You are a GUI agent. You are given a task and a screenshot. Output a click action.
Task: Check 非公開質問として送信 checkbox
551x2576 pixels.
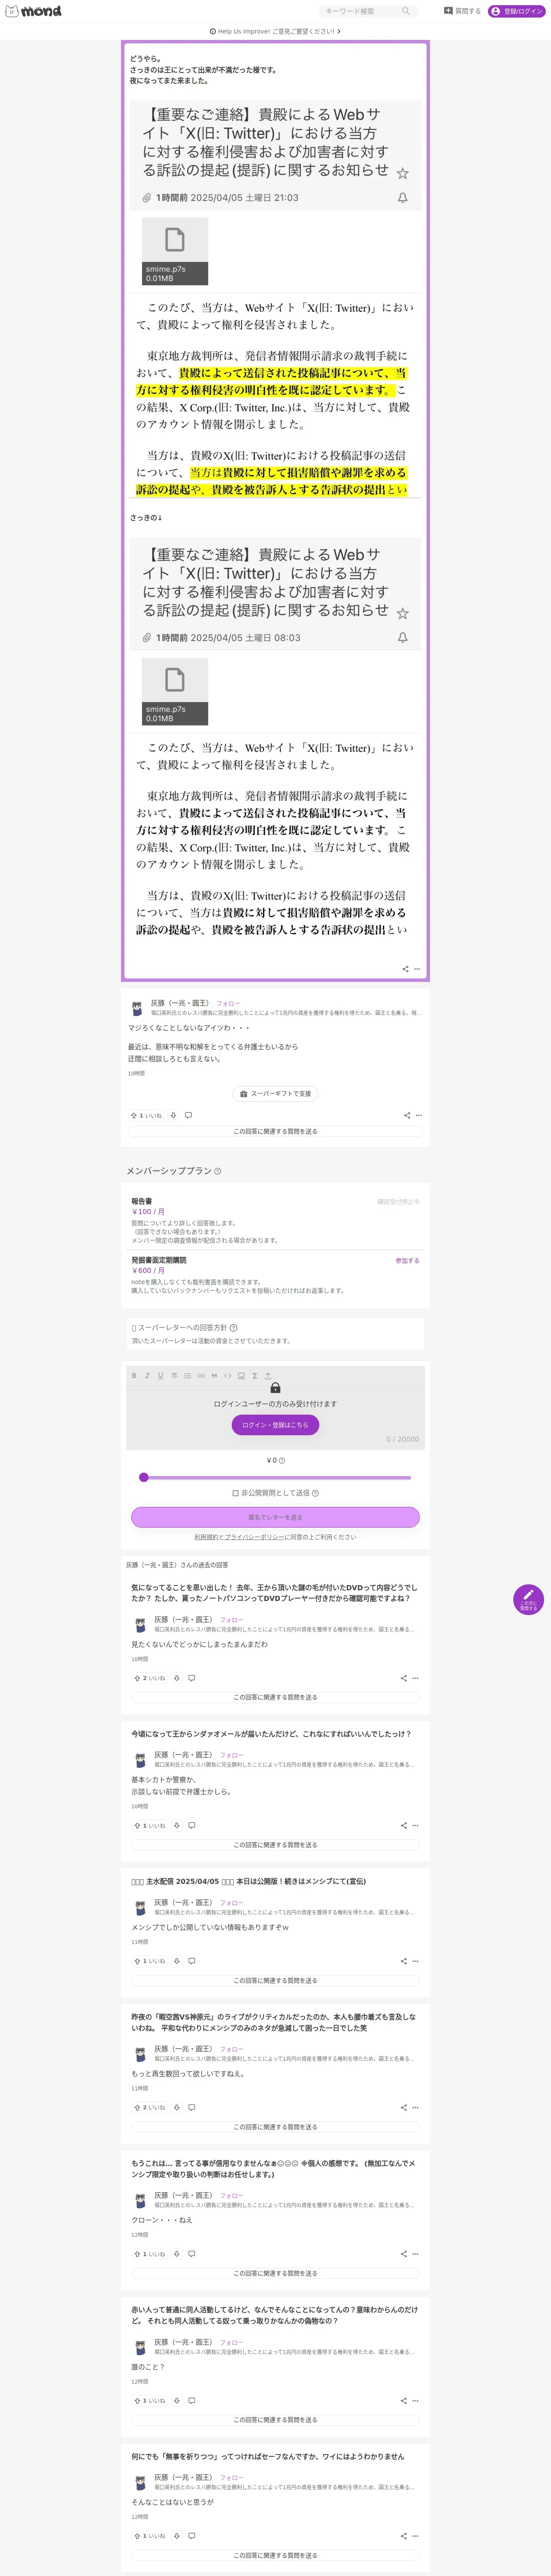pyautogui.click(x=236, y=1493)
